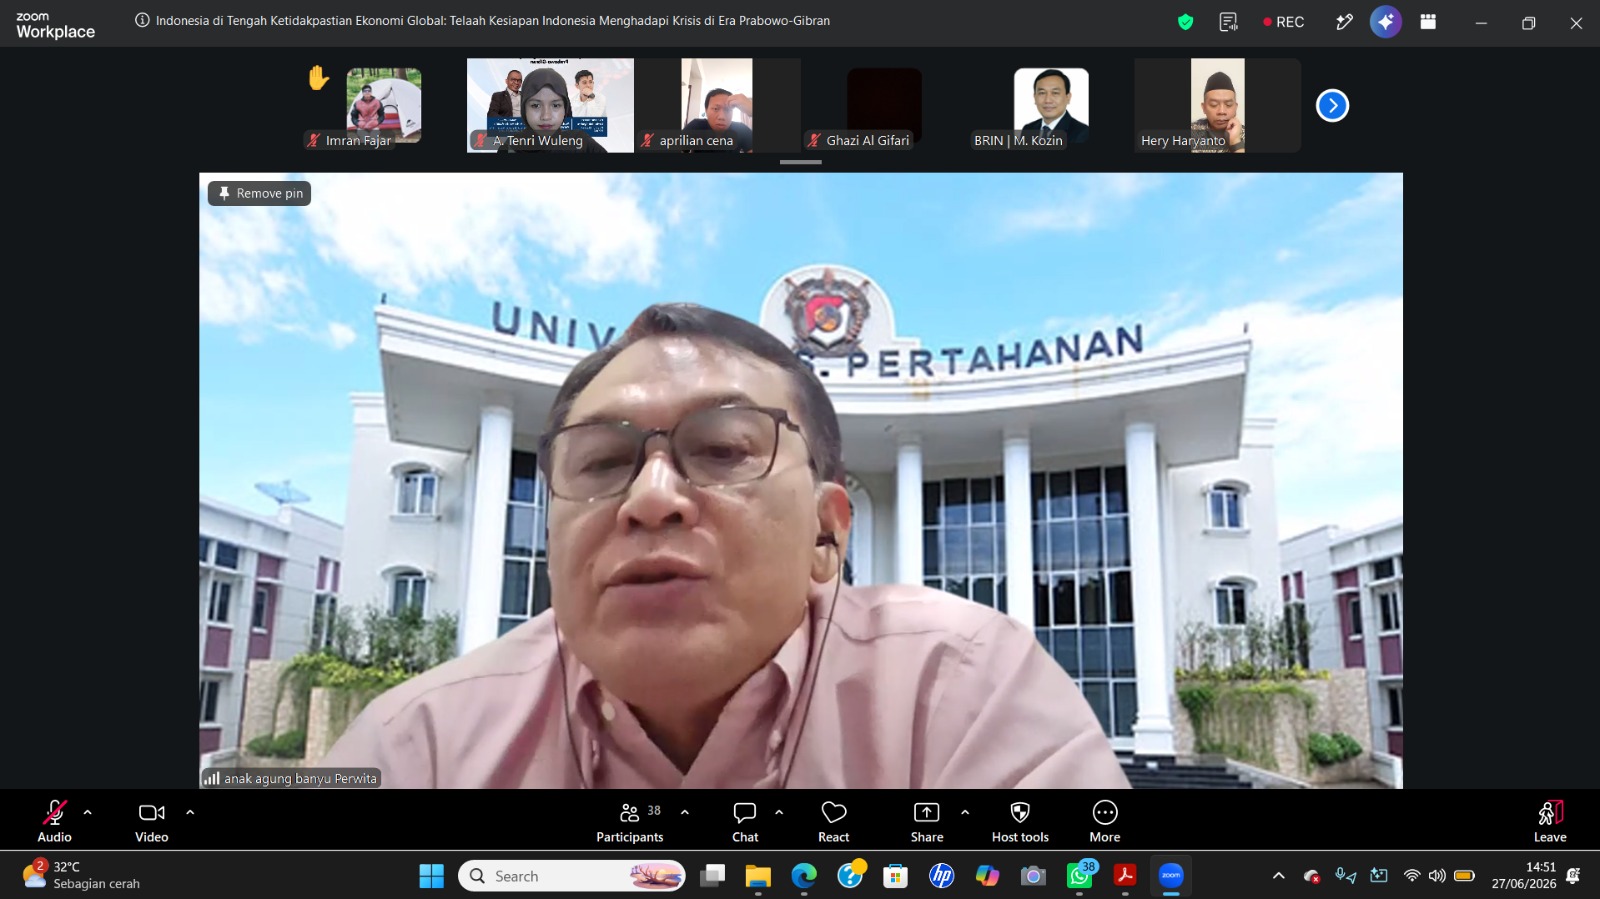Launch the AI Companion sparkle button
Screen dimensions: 1600x899
[x=1385, y=22]
